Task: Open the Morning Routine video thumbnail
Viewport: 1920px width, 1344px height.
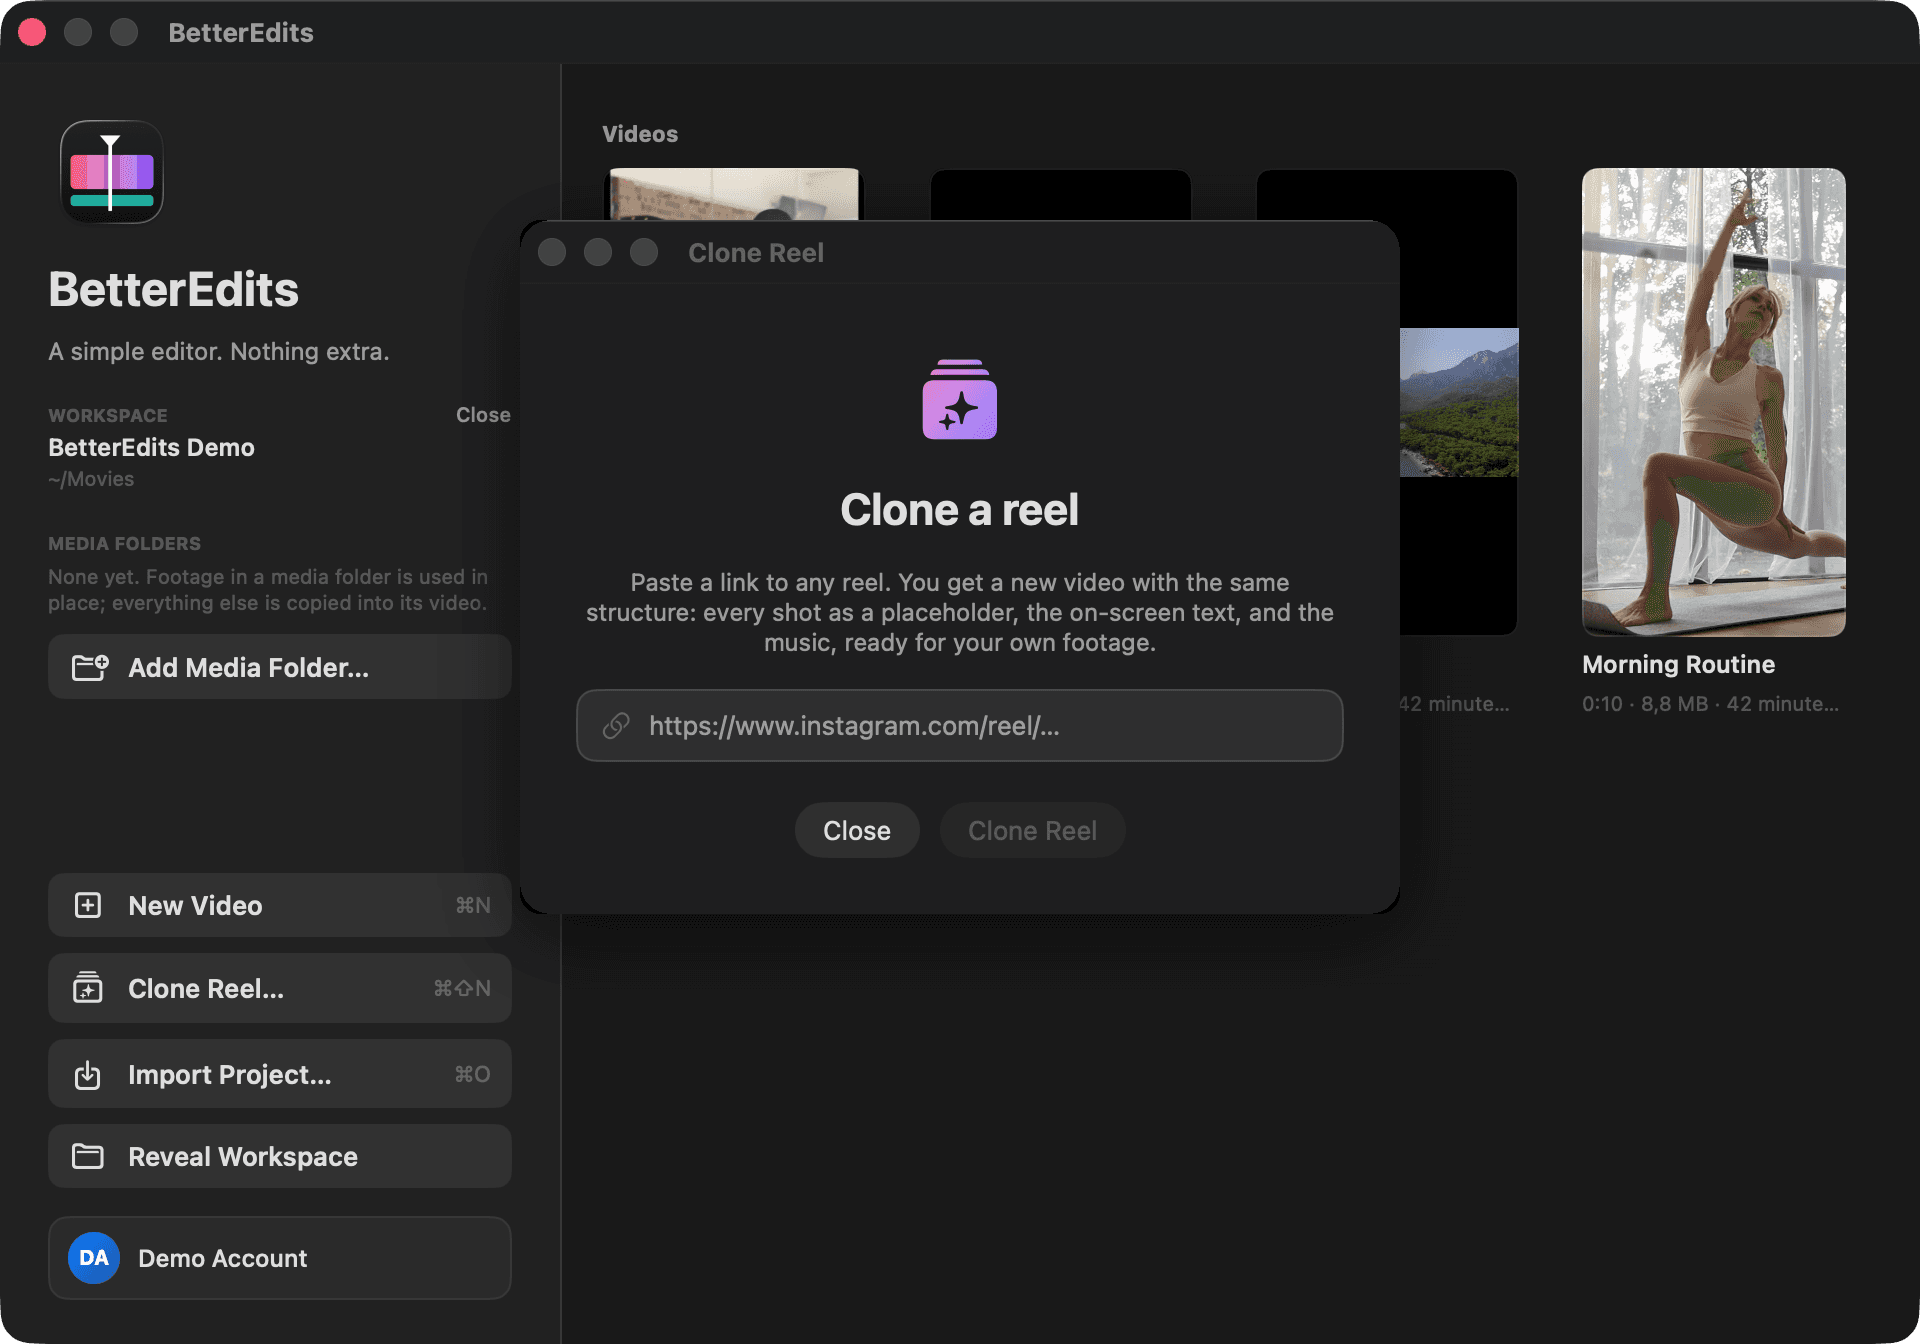Action: pos(1714,402)
